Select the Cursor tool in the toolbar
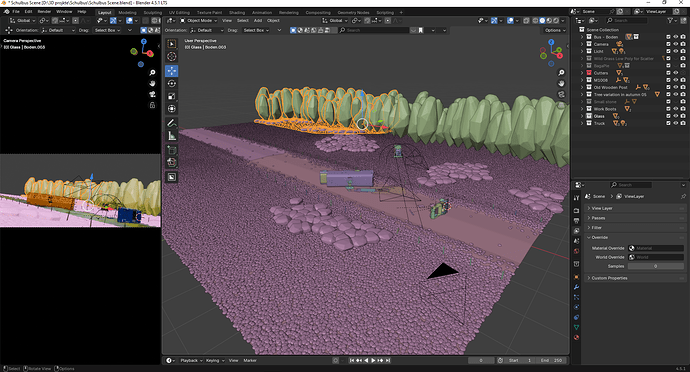690x372 pixels. [x=172, y=56]
